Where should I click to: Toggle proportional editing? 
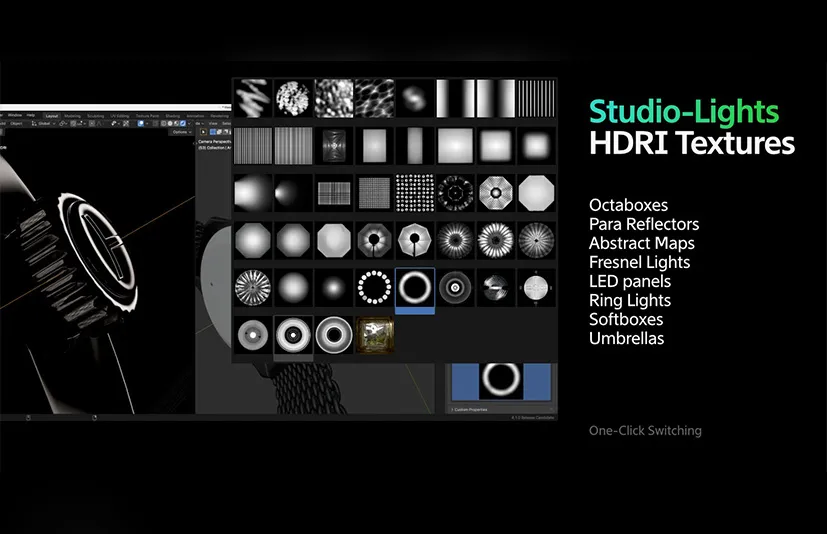tap(92, 123)
